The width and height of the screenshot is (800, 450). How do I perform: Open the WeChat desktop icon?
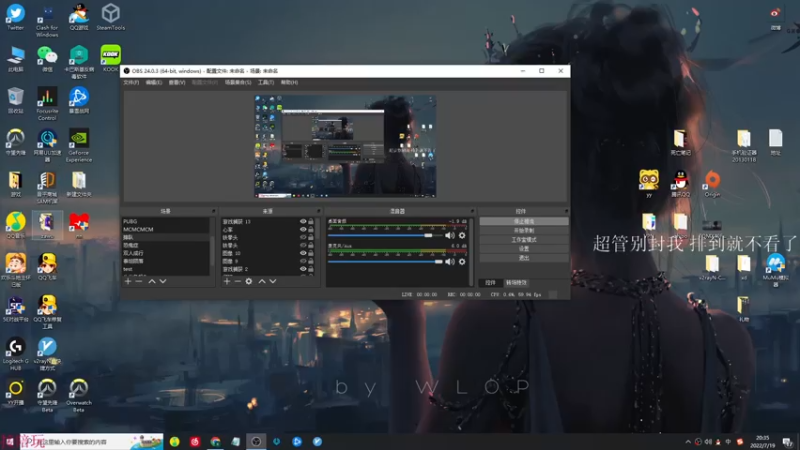click(47, 58)
